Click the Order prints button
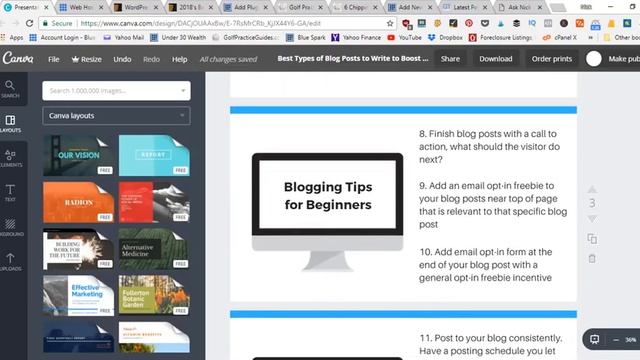Viewport: 640px width, 360px height. click(x=551, y=59)
